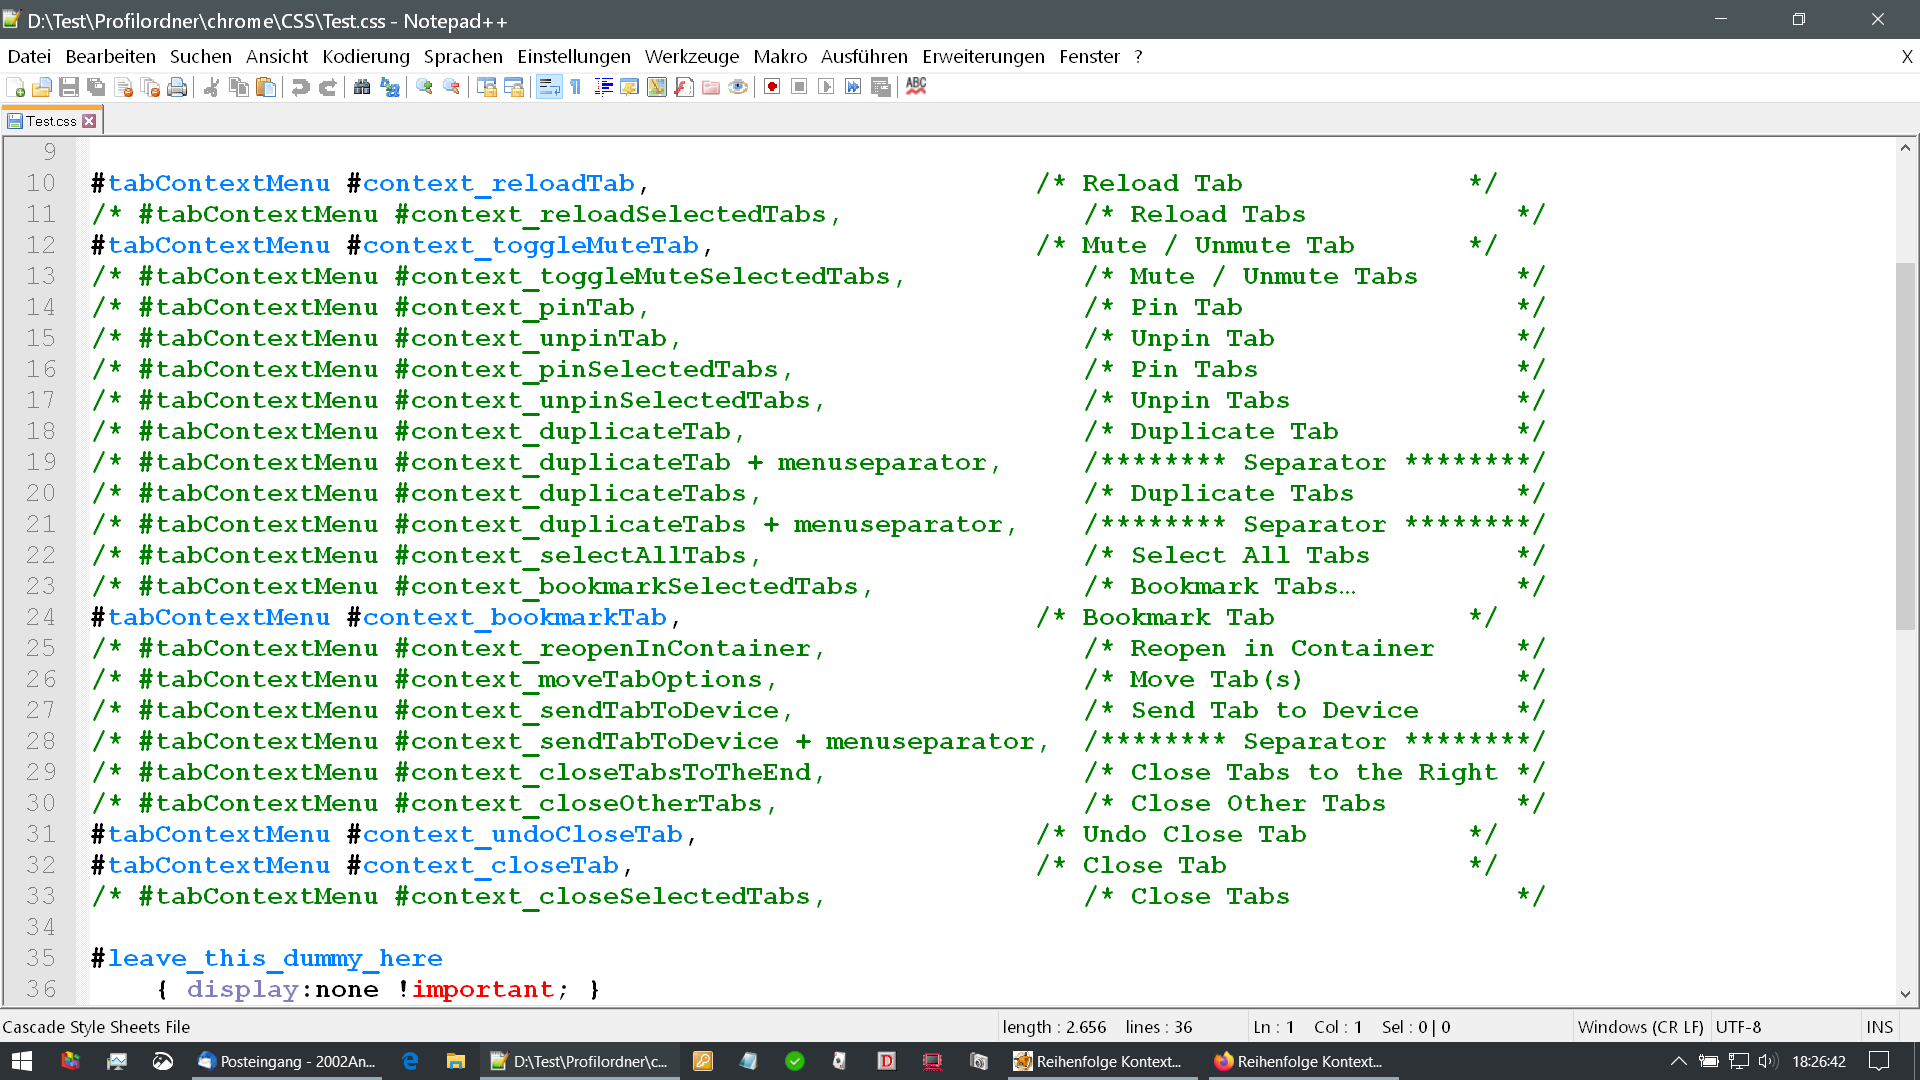Start macro recording with red dot icon

(772, 88)
